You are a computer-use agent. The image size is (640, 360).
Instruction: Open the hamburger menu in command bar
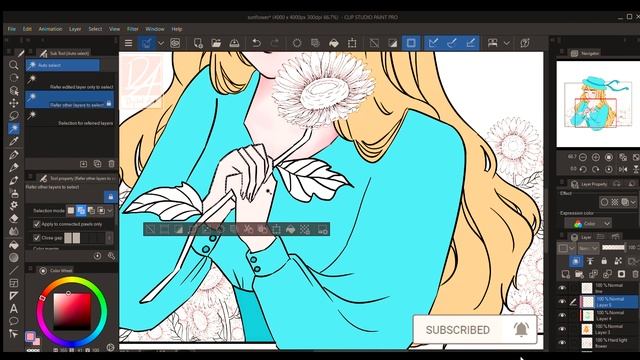point(128,43)
